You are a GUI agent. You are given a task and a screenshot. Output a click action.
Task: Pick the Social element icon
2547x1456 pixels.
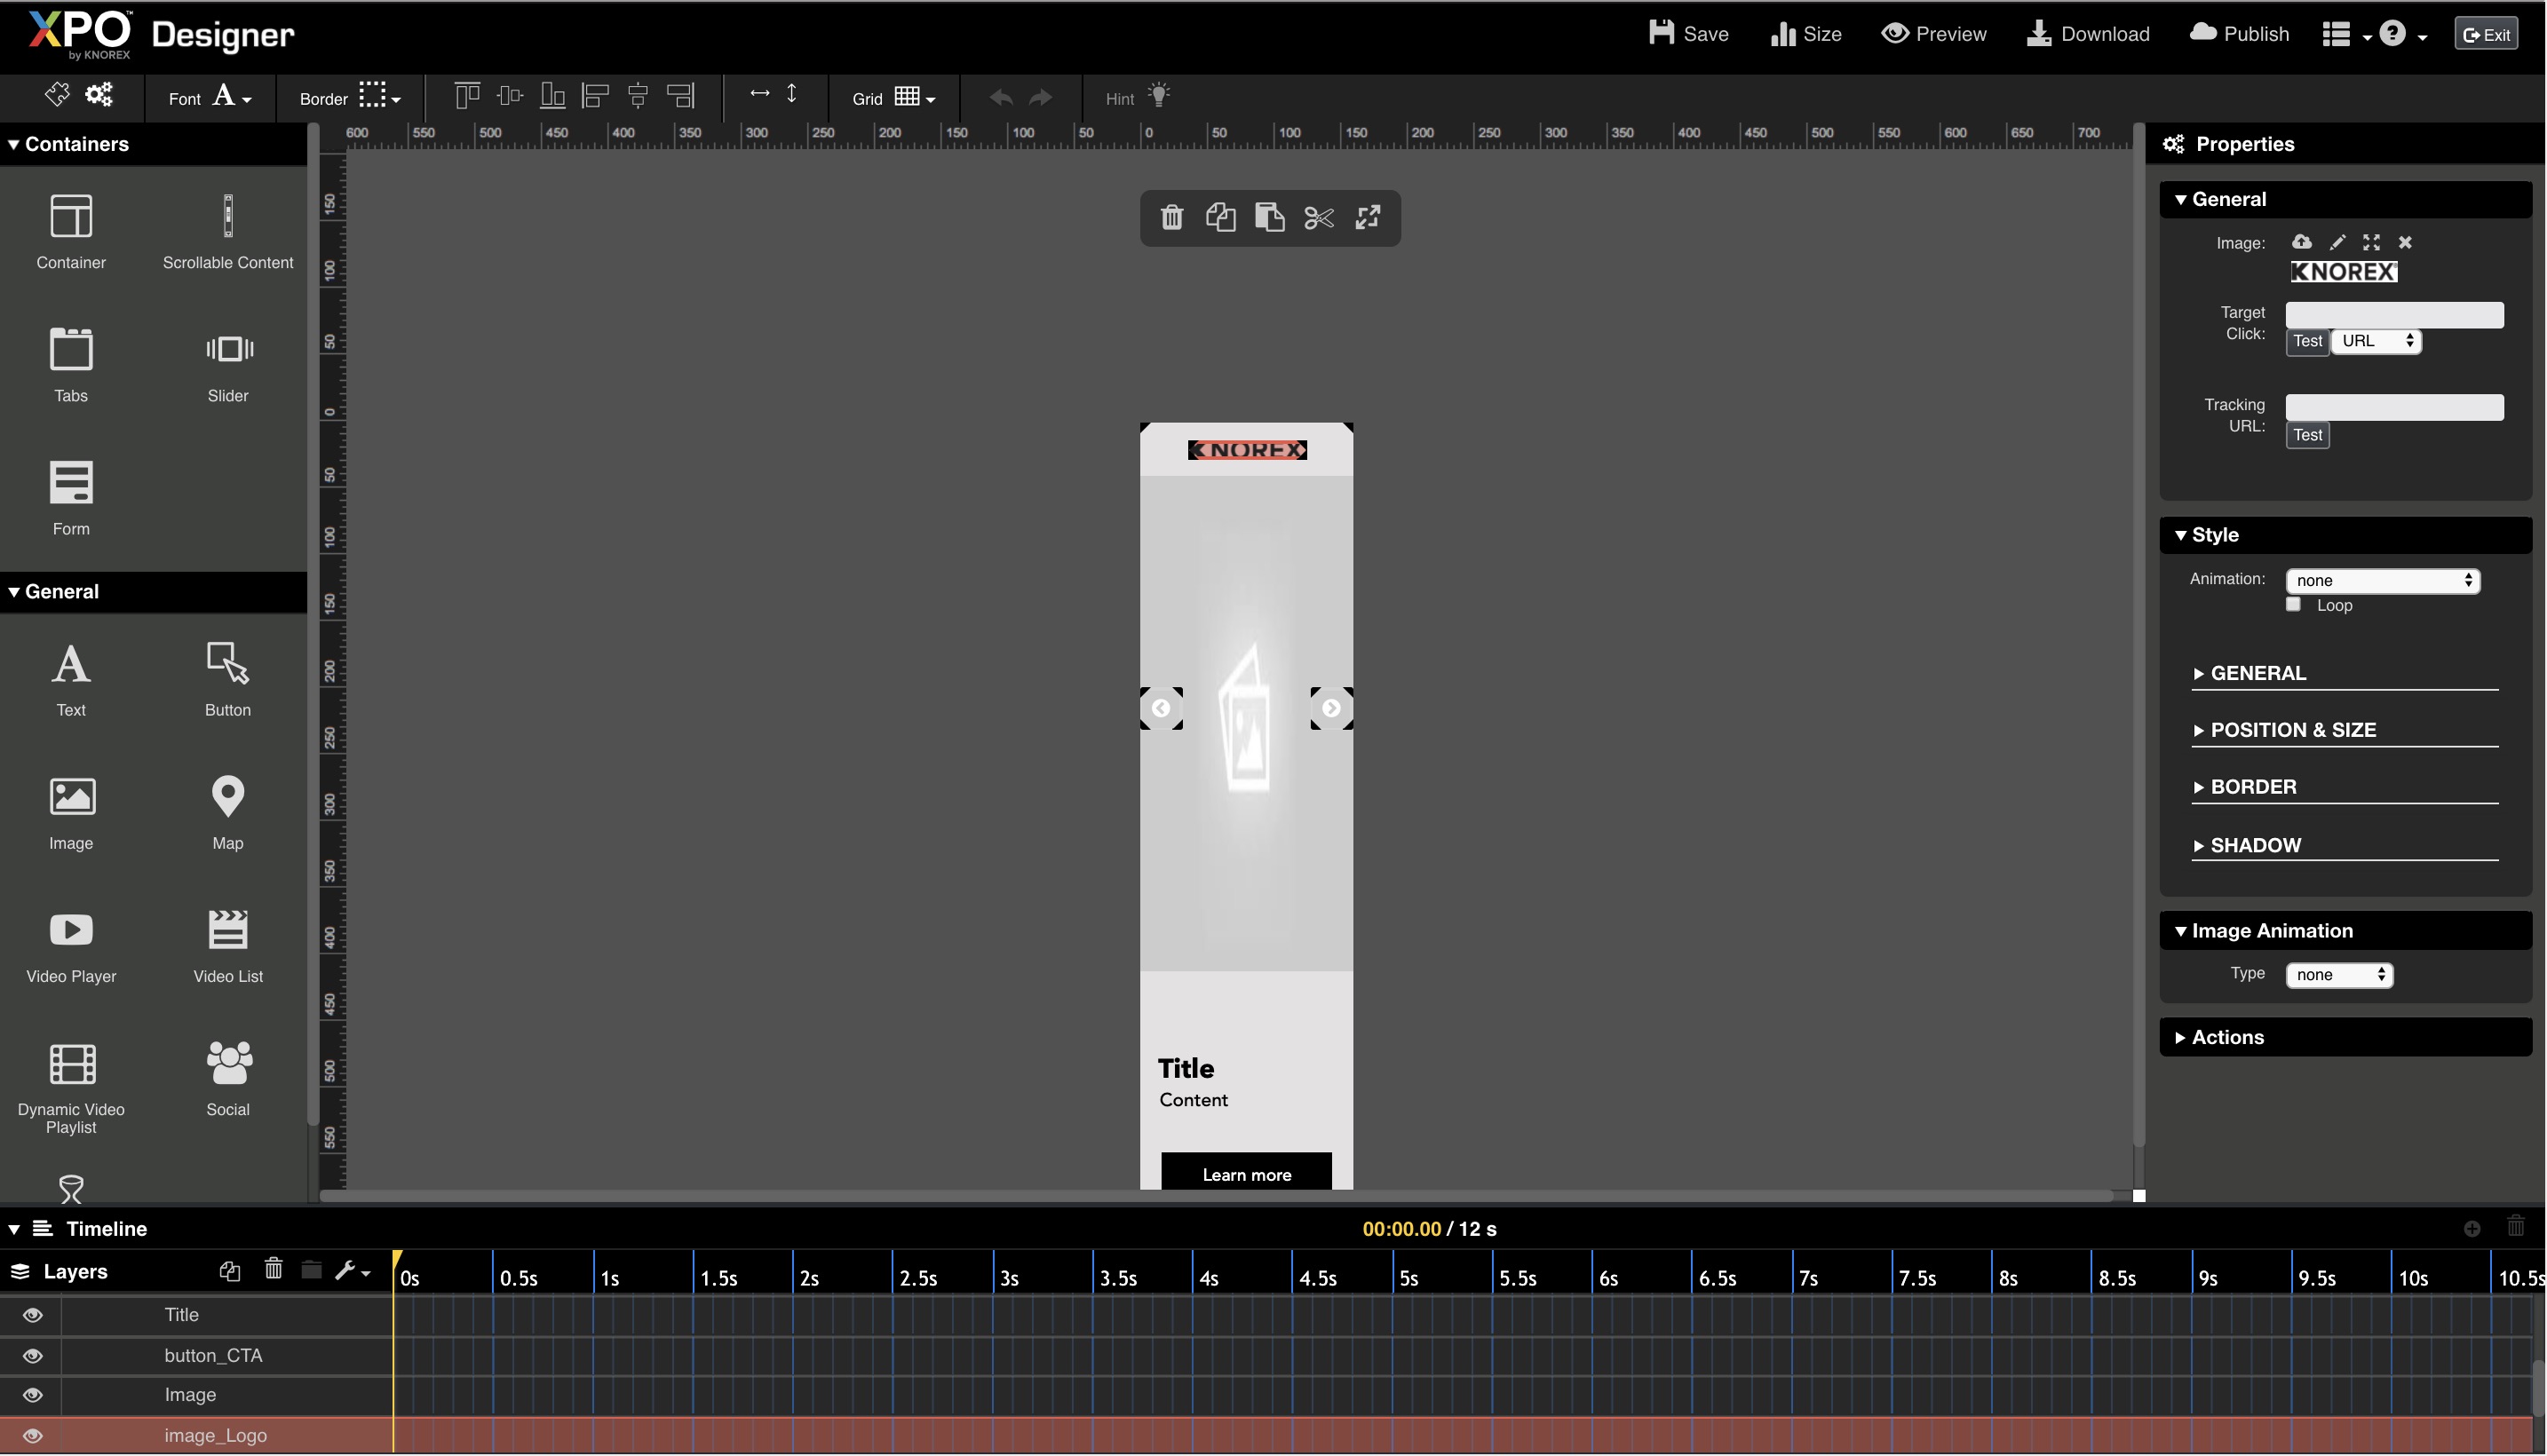click(x=228, y=1064)
